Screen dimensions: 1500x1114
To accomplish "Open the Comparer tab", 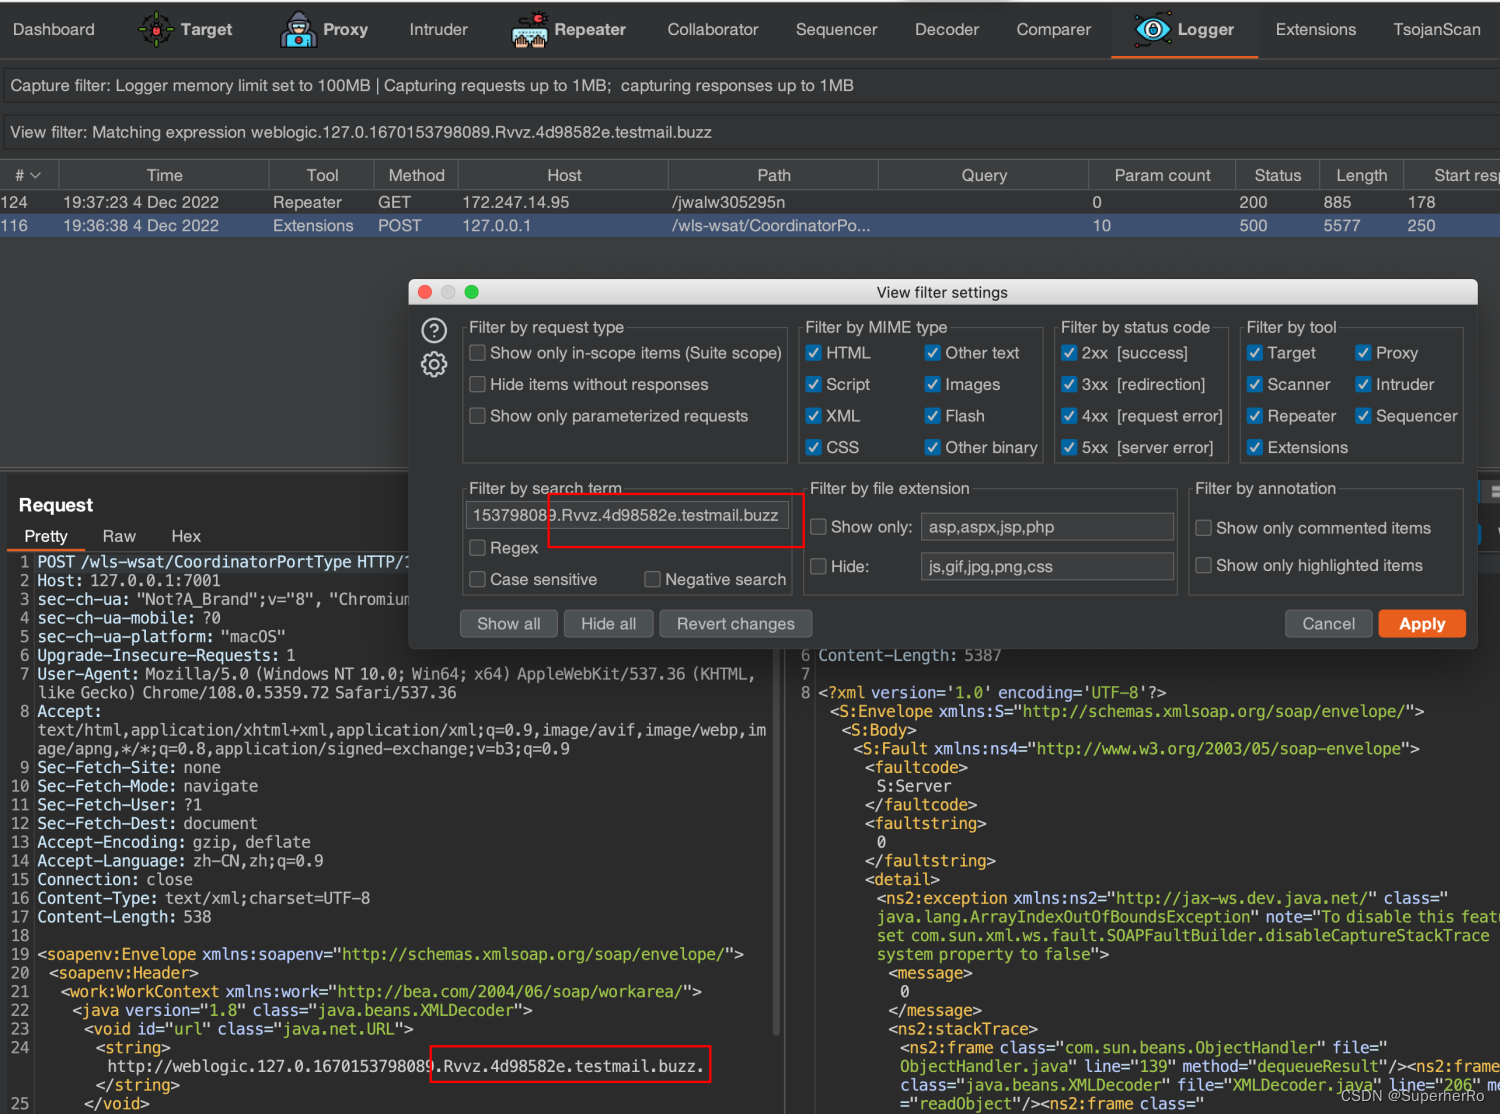I will coord(1054,30).
